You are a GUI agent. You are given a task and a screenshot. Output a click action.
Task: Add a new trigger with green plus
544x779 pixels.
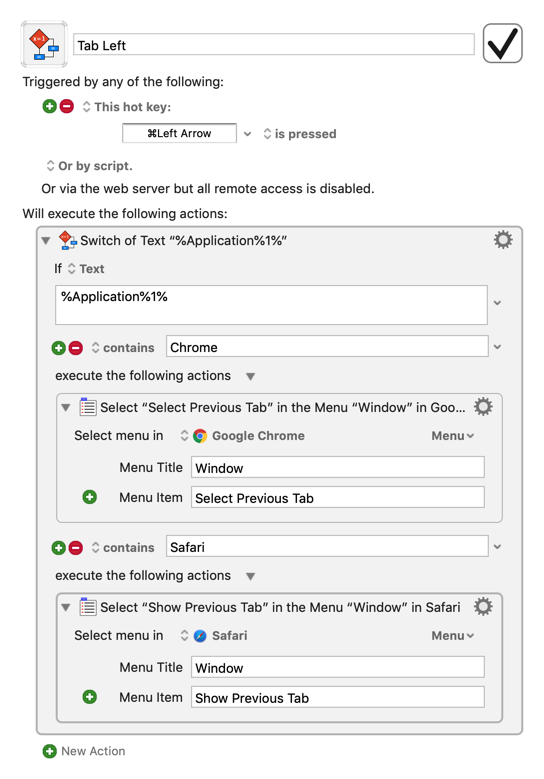point(50,106)
